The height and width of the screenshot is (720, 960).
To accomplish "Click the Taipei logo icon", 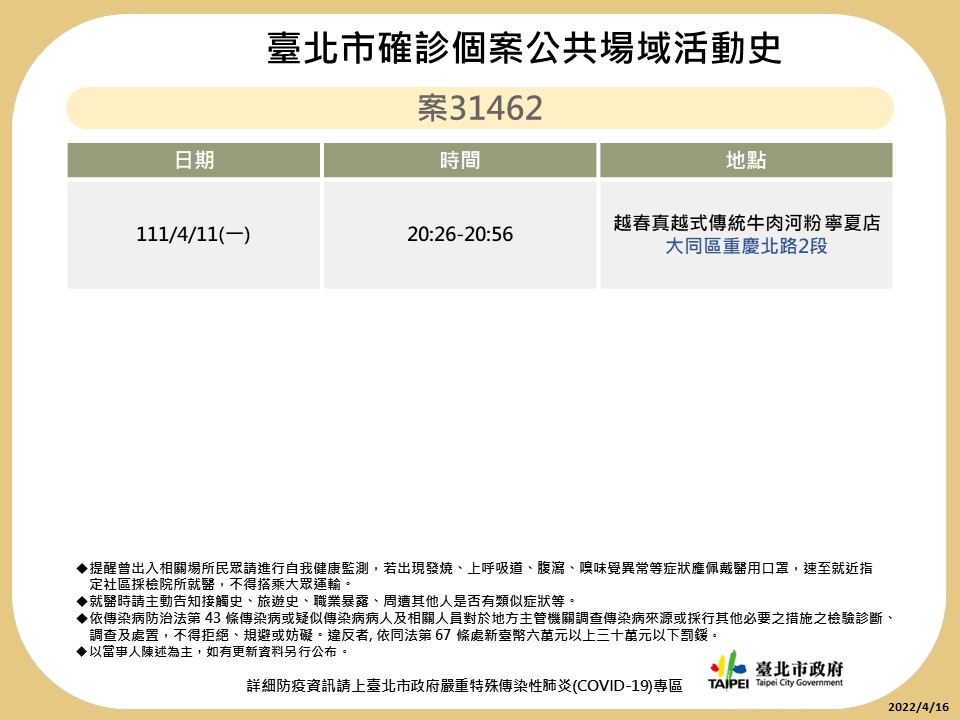I will [x=728, y=670].
